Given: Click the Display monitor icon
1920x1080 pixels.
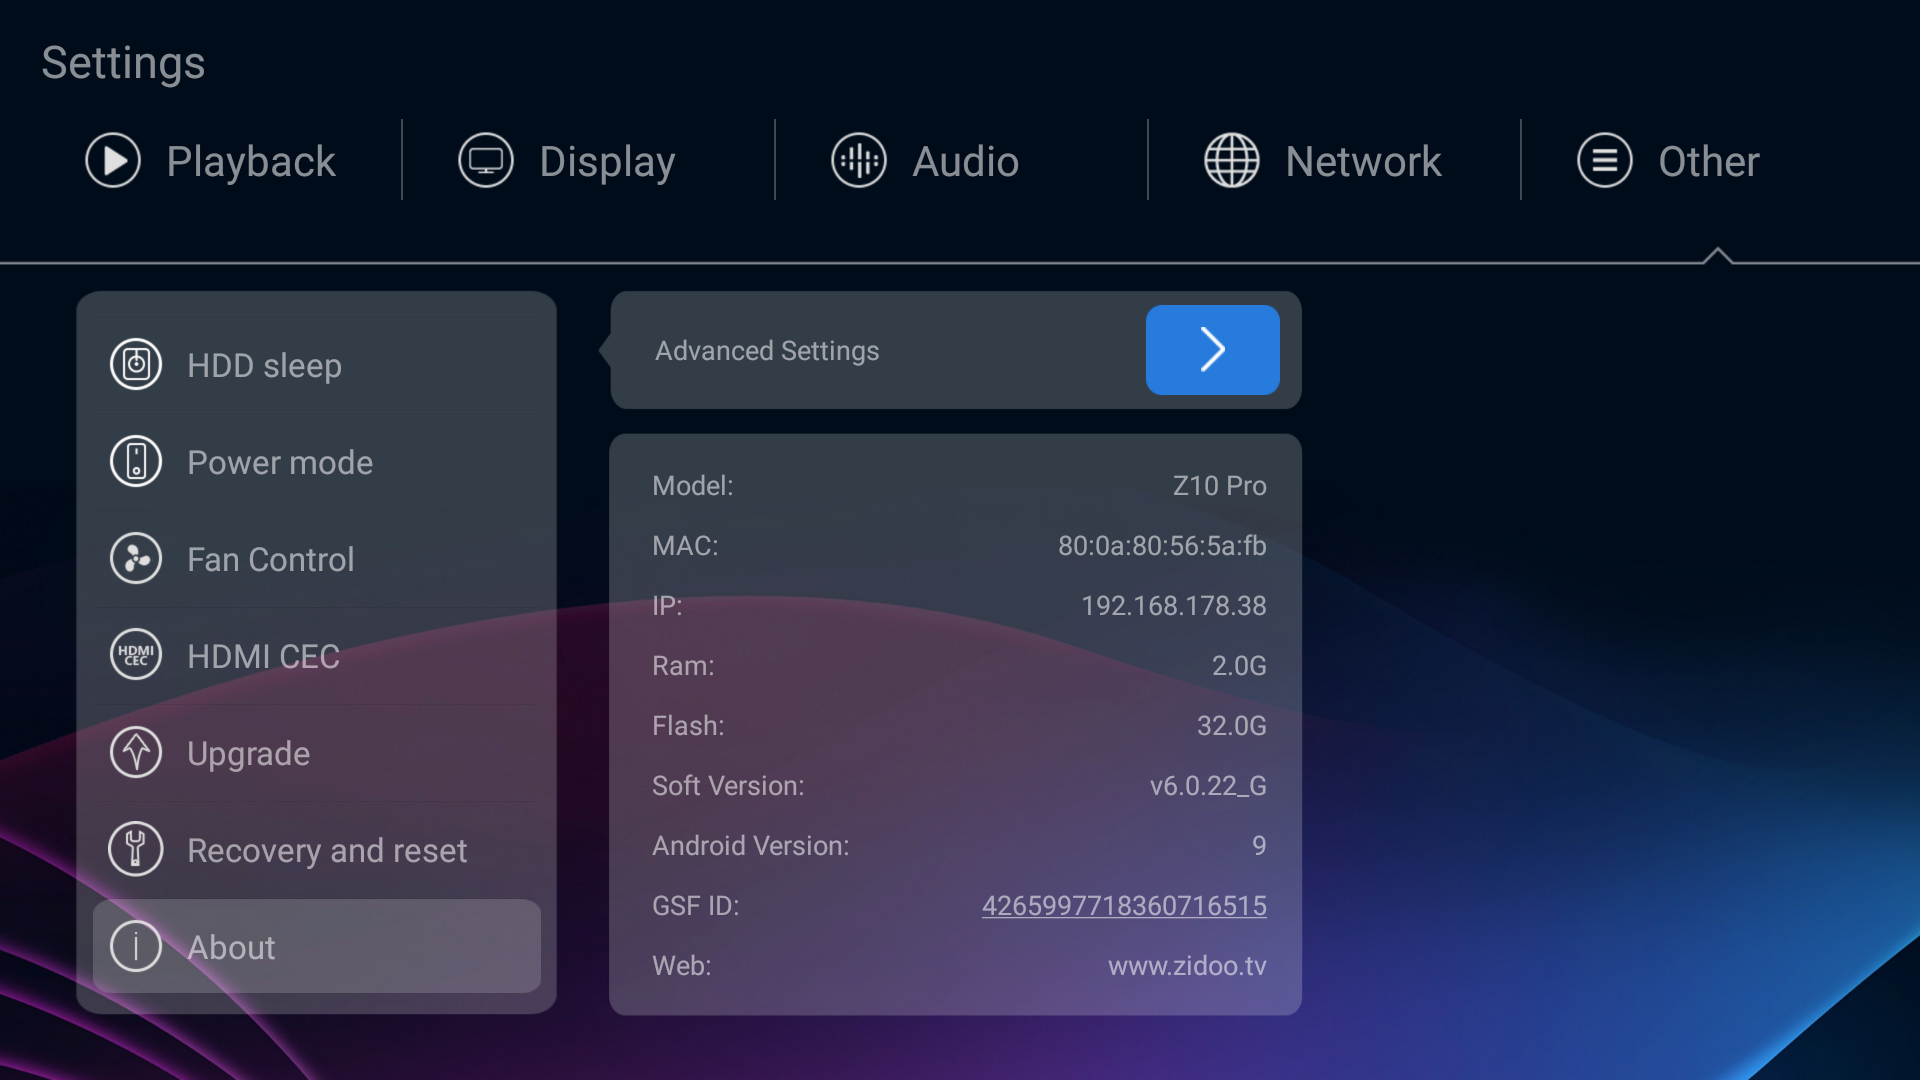Looking at the screenshot, I should pos(486,161).
